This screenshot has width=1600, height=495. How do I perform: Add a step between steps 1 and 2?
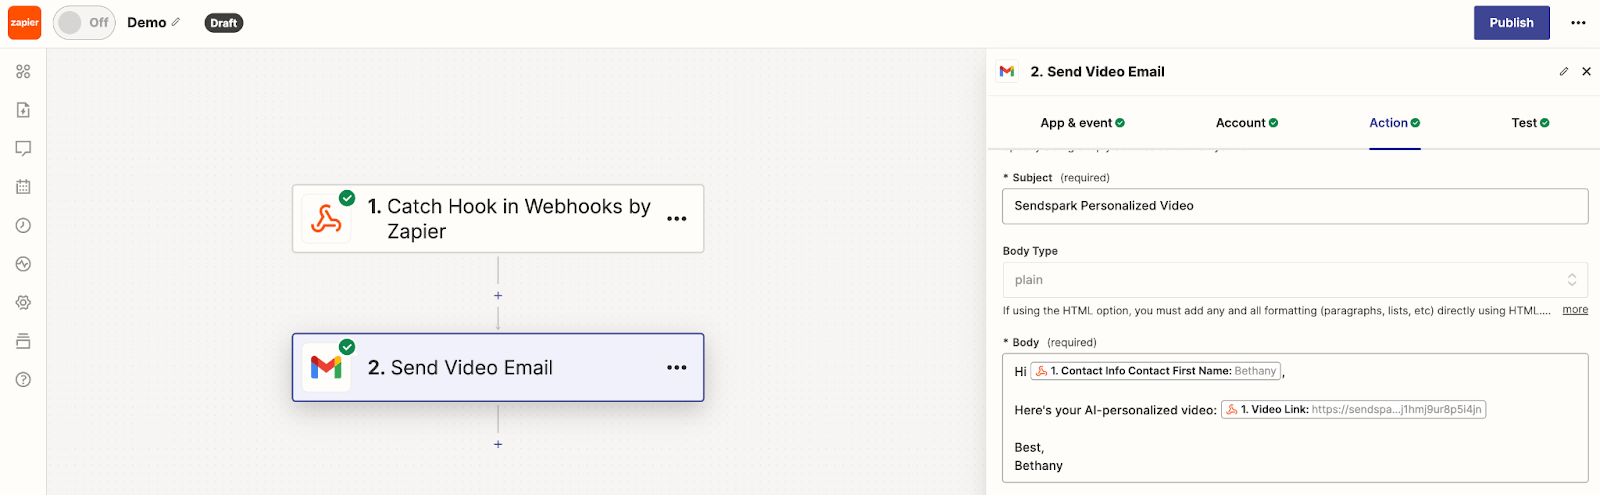tap(498, 295)
